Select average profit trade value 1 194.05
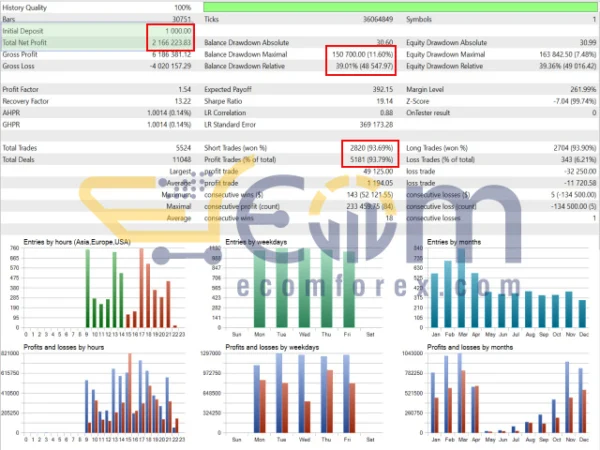 [x=380, y=183]
